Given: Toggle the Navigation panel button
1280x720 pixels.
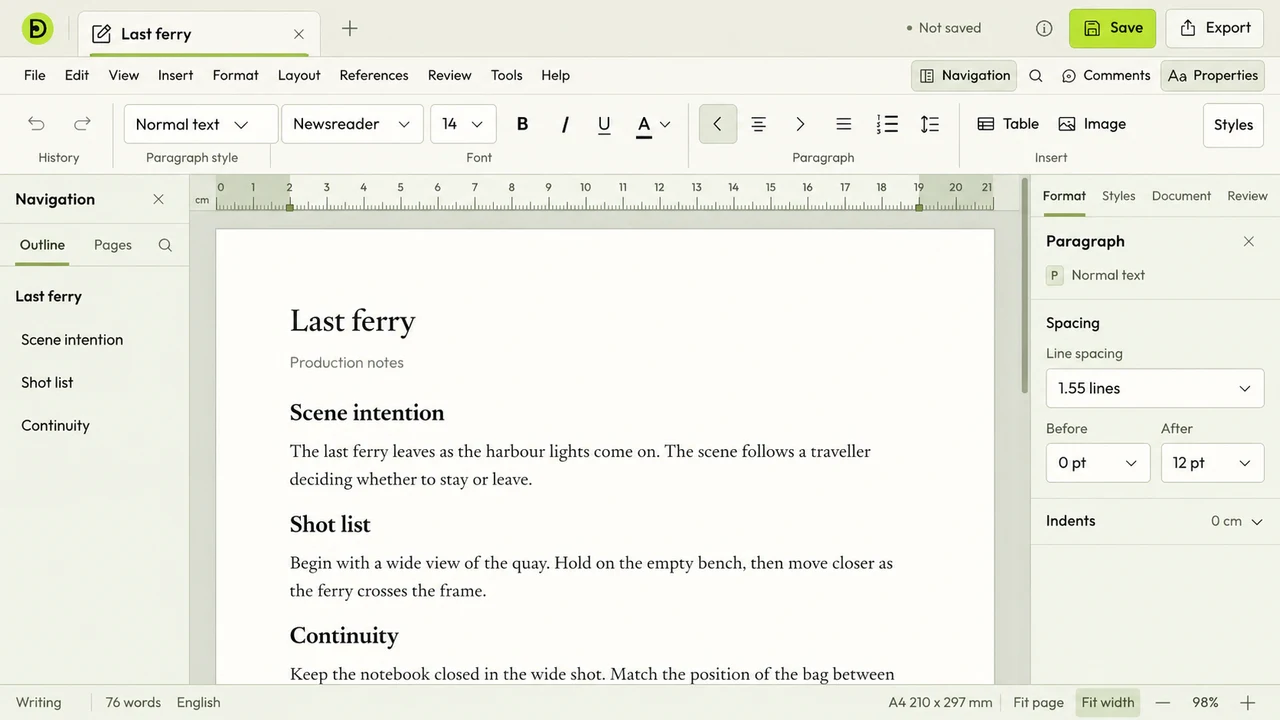Looking at the screenshot, I should point(964,76).
